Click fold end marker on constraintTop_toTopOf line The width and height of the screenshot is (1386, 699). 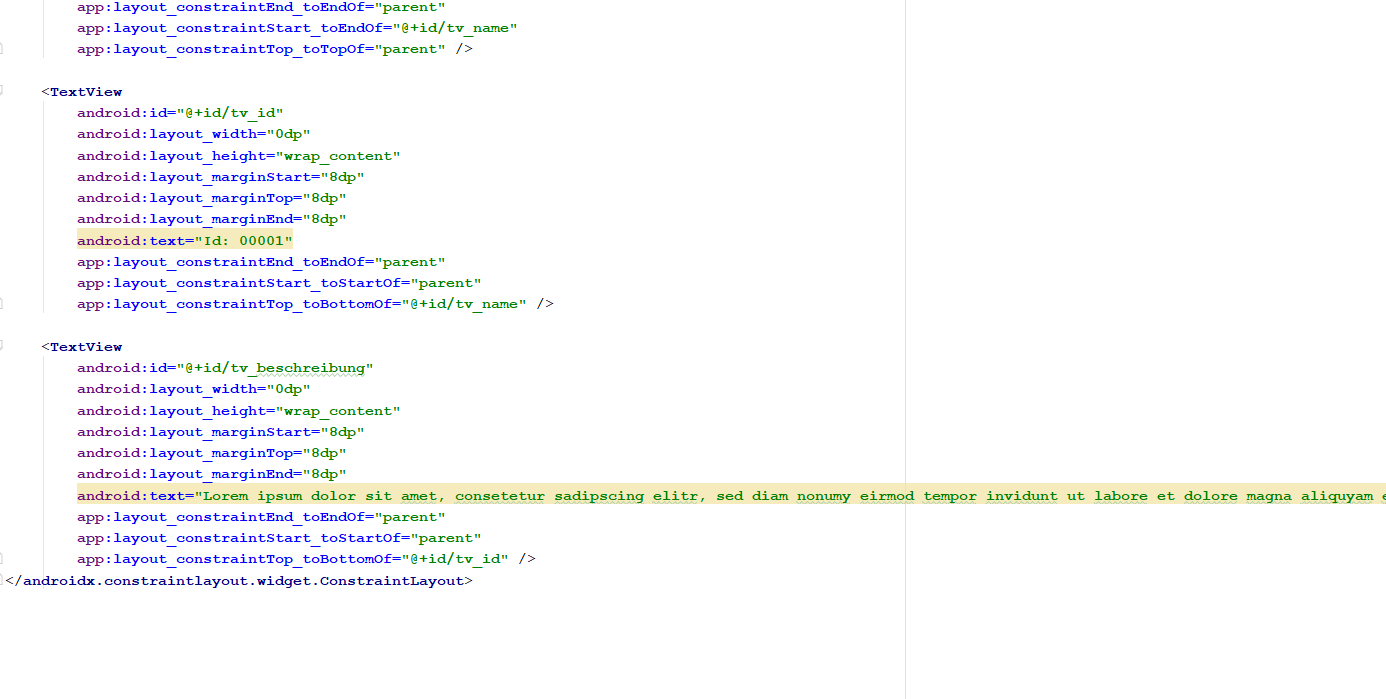point(2,49)
